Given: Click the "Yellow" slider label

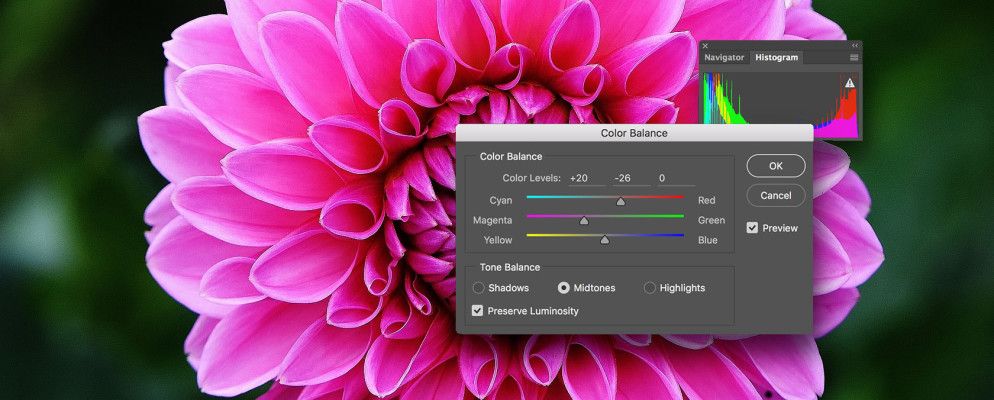Looking at the screenshot, I should [498, 240].
